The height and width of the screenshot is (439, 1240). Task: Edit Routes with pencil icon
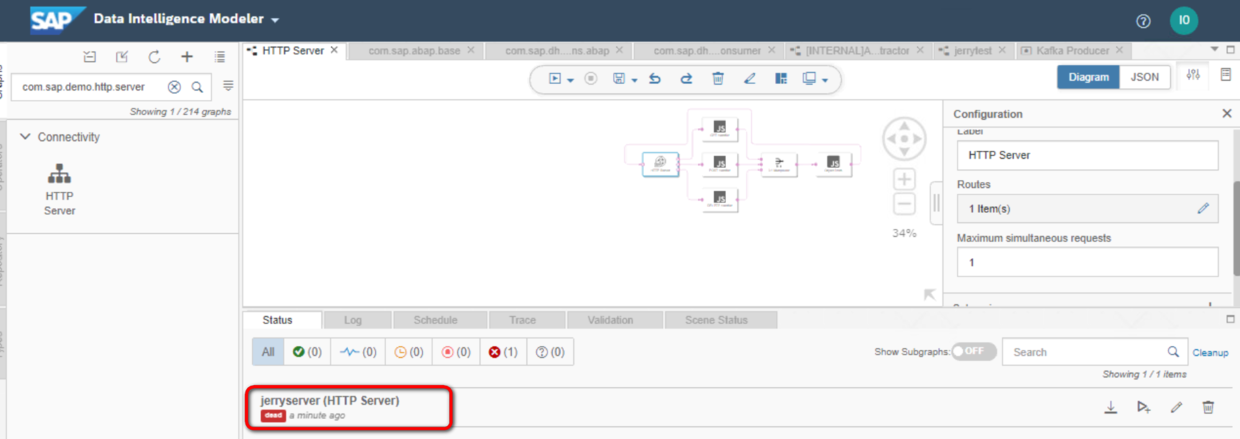pos(1203,208)
